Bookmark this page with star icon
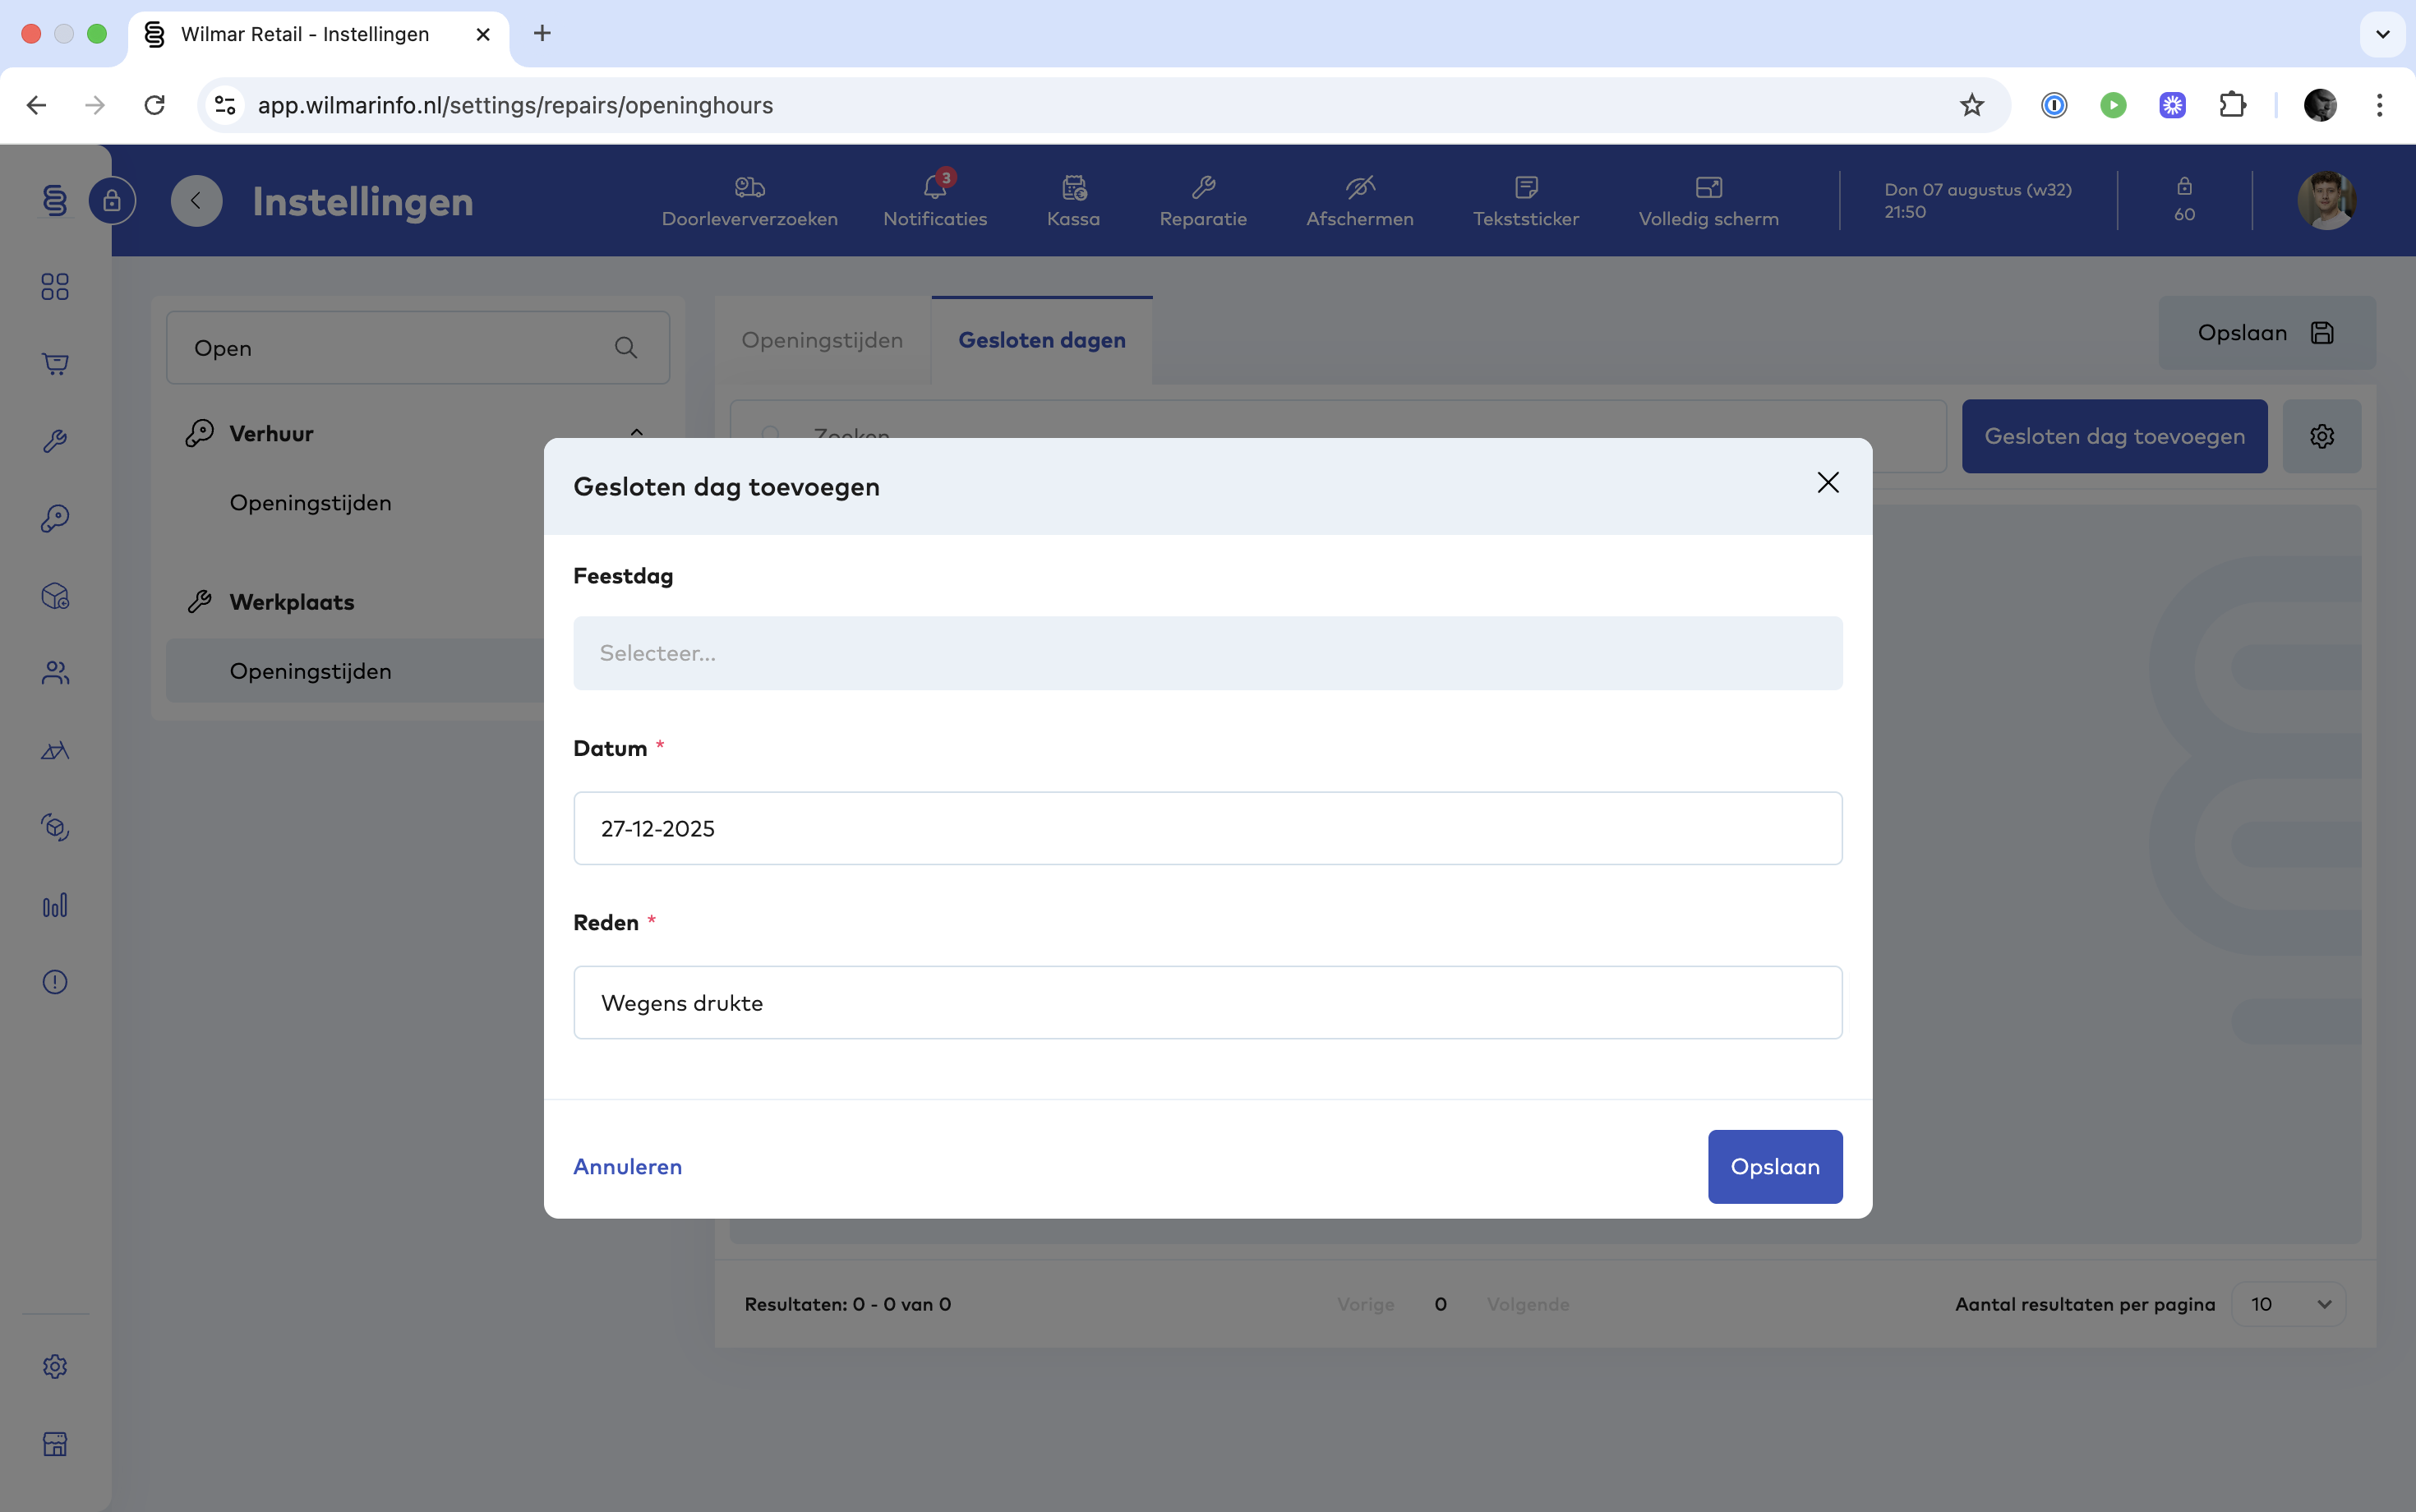Image resolution: width=2416 pixels, height=1512 pixels. coord(1971,105)
